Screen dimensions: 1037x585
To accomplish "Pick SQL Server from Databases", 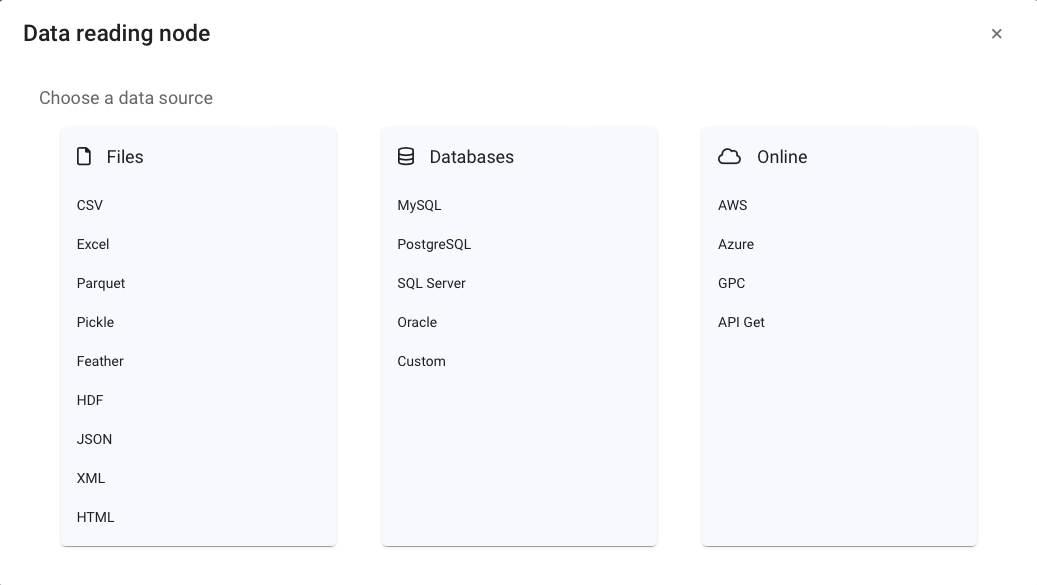I will [431, 284].
